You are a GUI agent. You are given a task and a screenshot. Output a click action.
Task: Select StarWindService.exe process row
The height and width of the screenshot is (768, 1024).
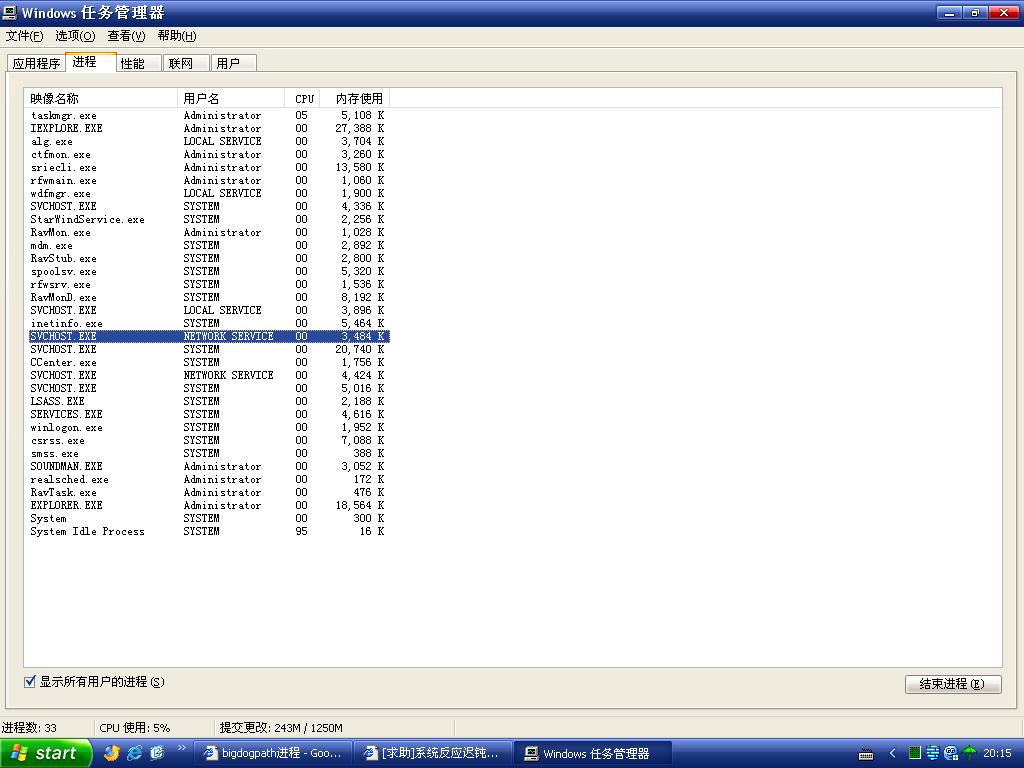pos(209,219)
